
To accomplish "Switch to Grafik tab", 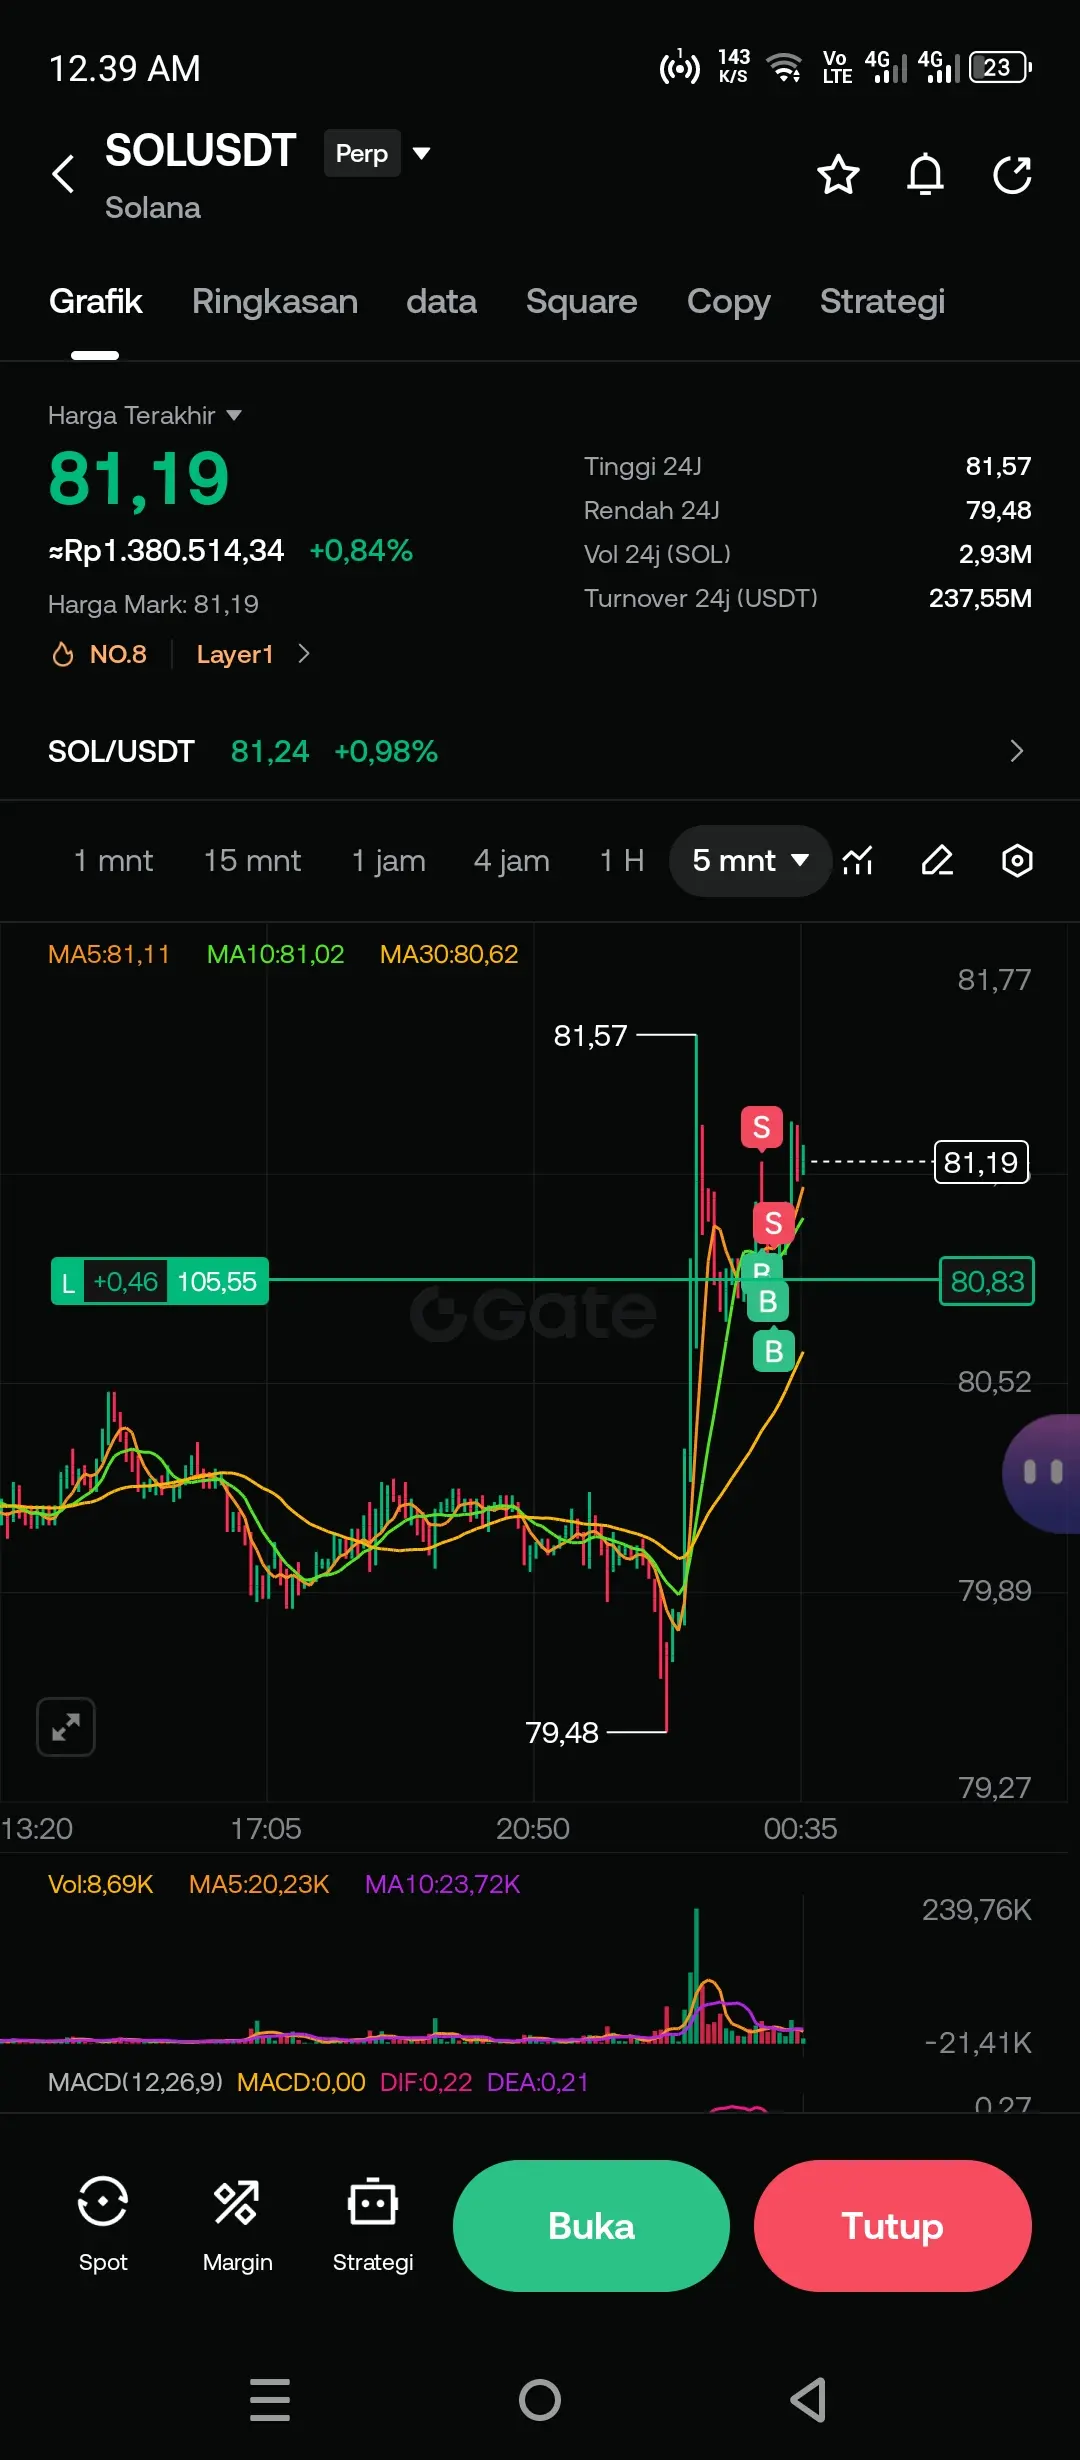I will pyautogui.click(x=95, y=301).
